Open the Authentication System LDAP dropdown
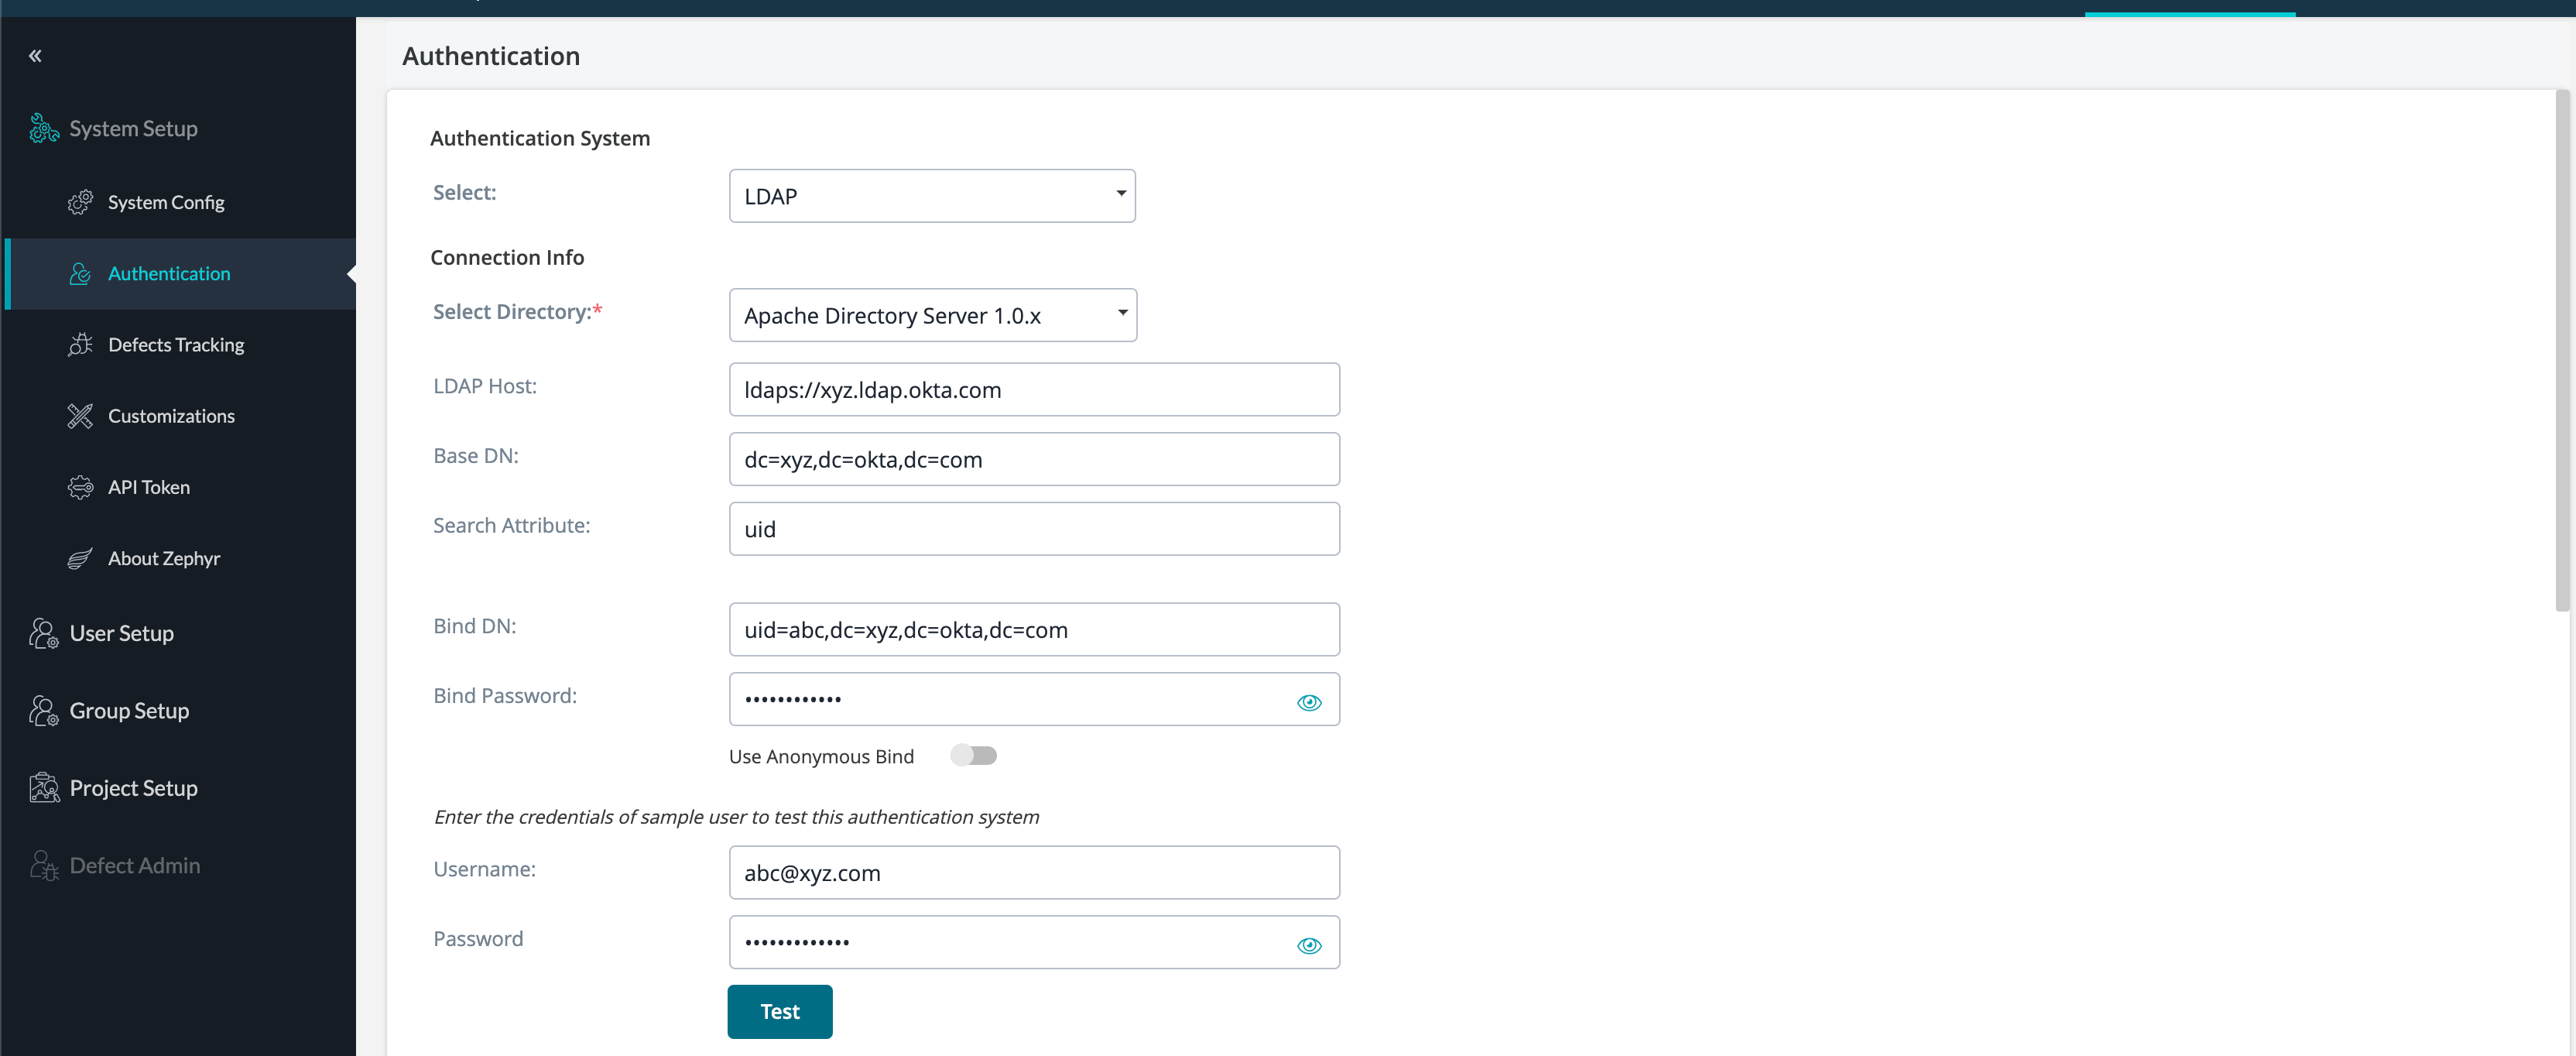The height and width of the screenshot is (1056, 2576). click(932, 196)
